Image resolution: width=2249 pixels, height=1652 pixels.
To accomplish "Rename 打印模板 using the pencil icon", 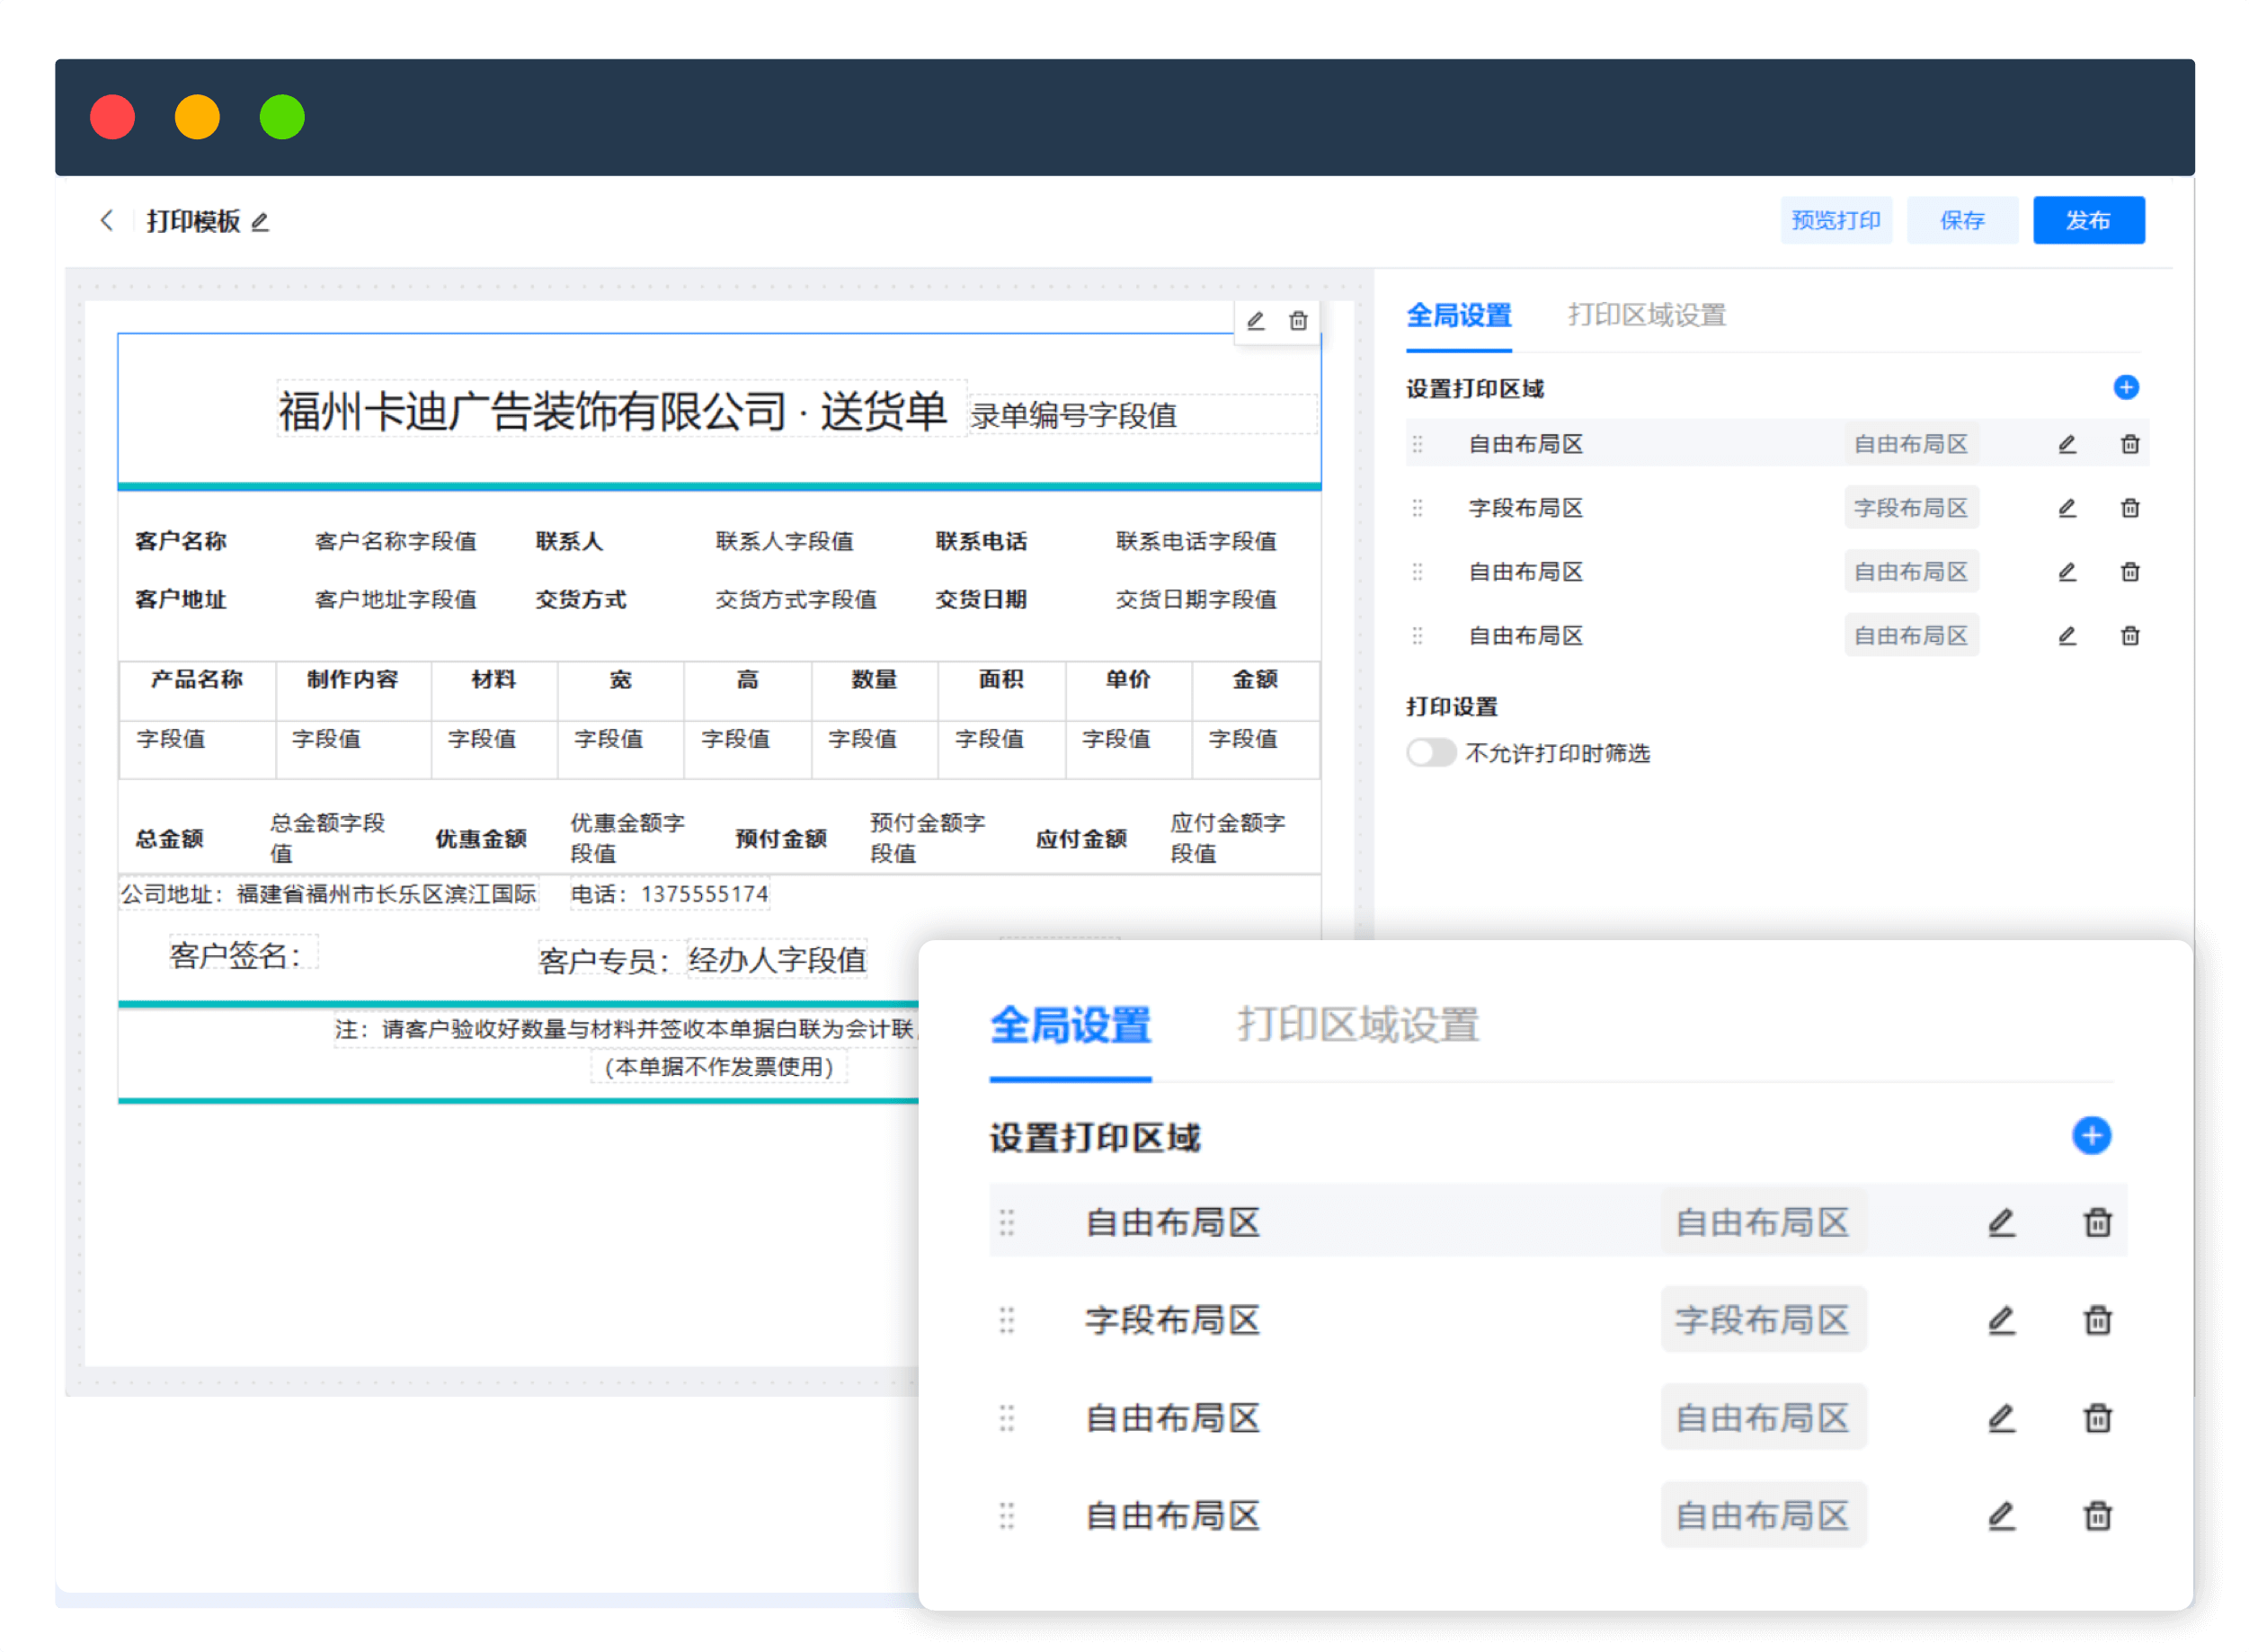I will coord(259,222).
